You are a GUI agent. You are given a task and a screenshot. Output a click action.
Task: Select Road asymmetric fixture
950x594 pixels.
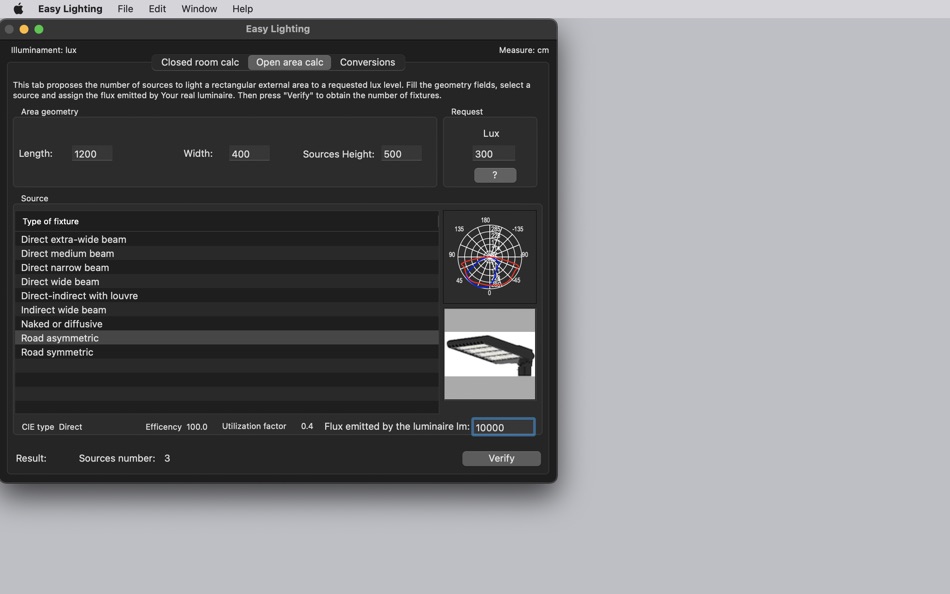(227, 338)
